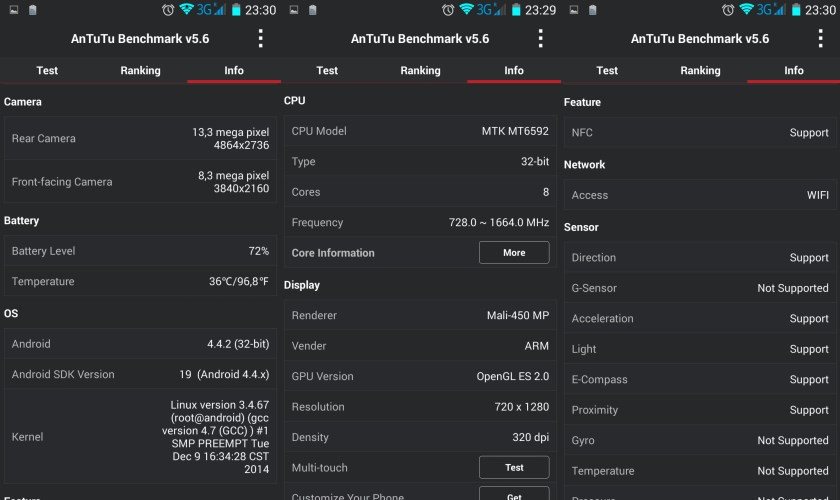Tap the alarm clock icon above the Camera screen
840x500 pixels.
pyautogui.click(x=167, y=10)
